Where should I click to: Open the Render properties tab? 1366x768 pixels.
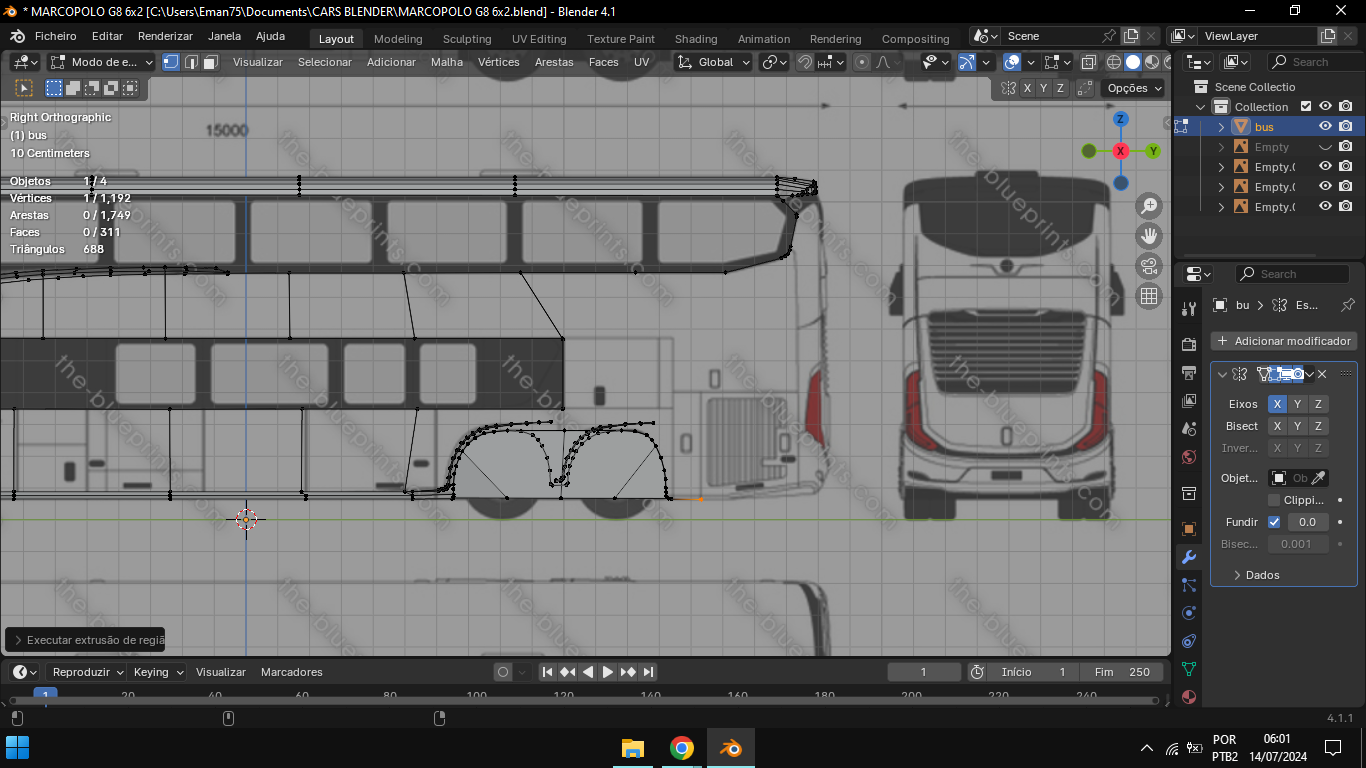coord(1189,345)
